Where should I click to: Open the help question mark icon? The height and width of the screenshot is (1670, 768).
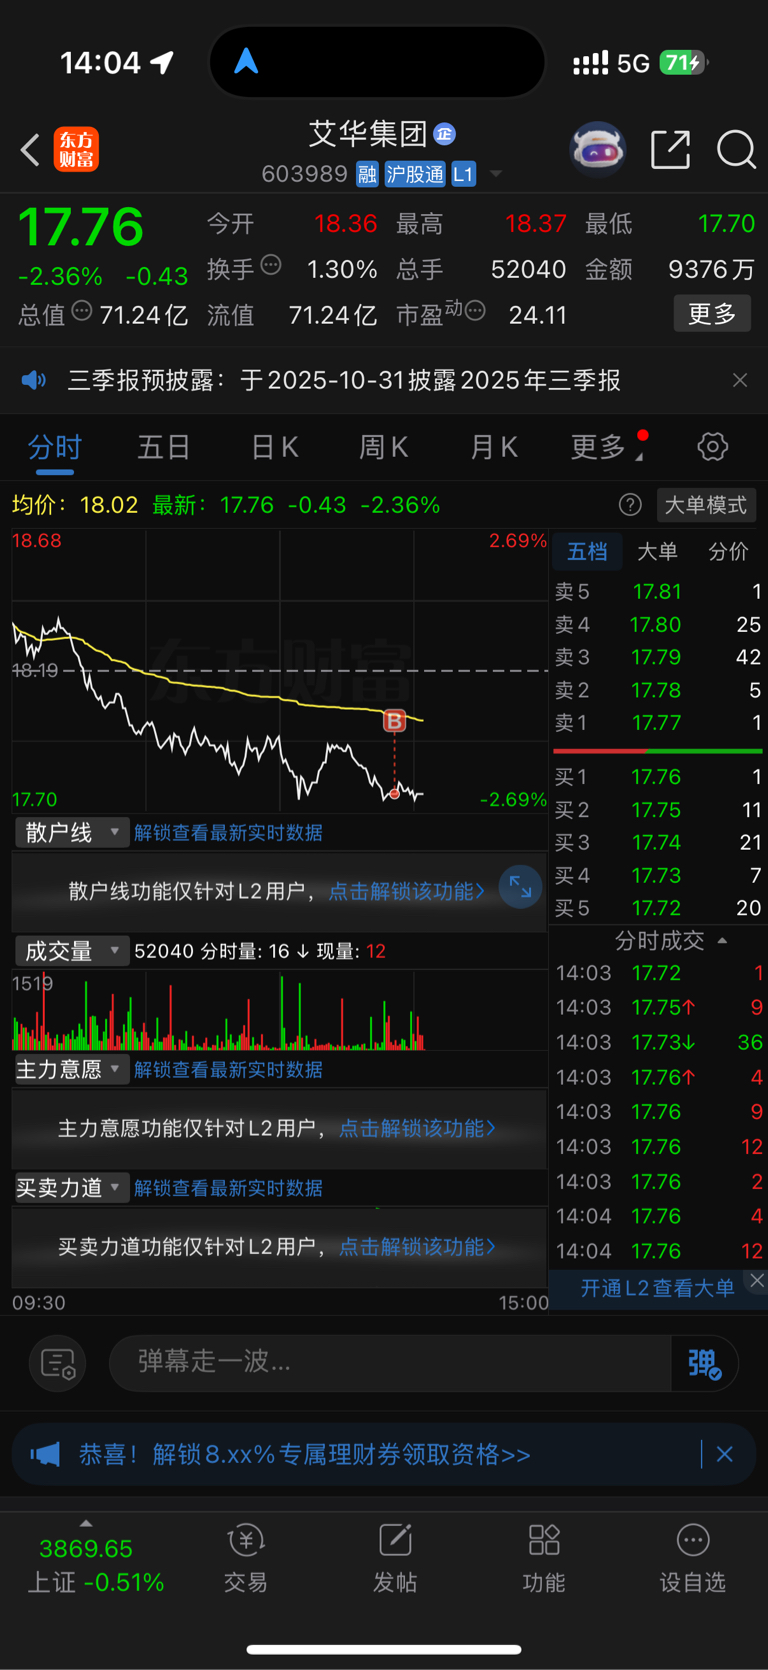(x=630, y=505)
